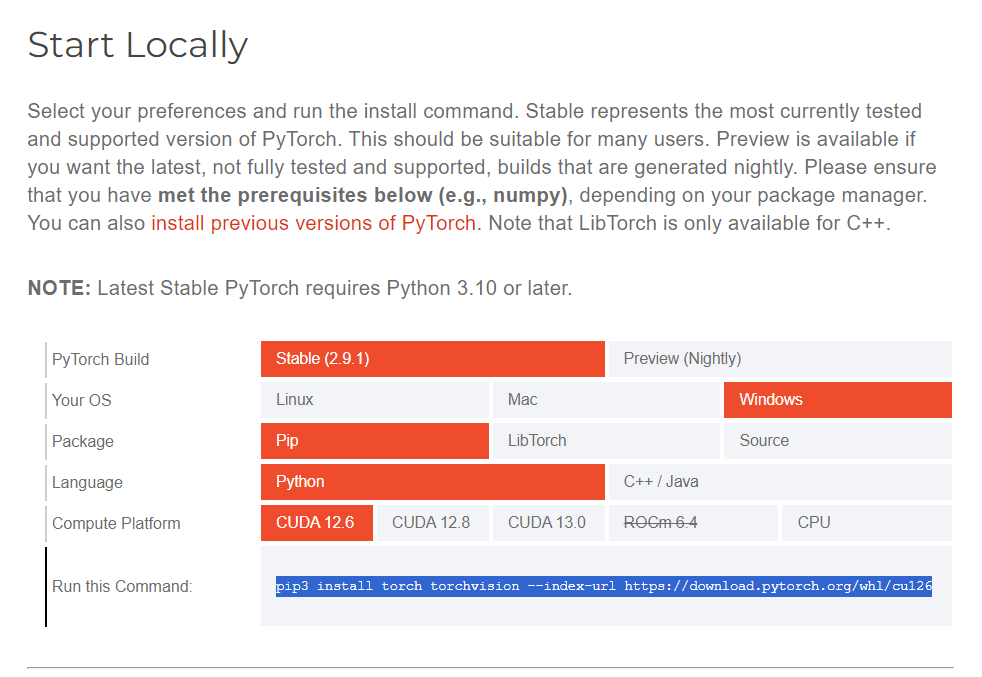Pick the CUDA 13.0 platform option
Viewport: 982px width, 677px height.
[x=548, y=523]
